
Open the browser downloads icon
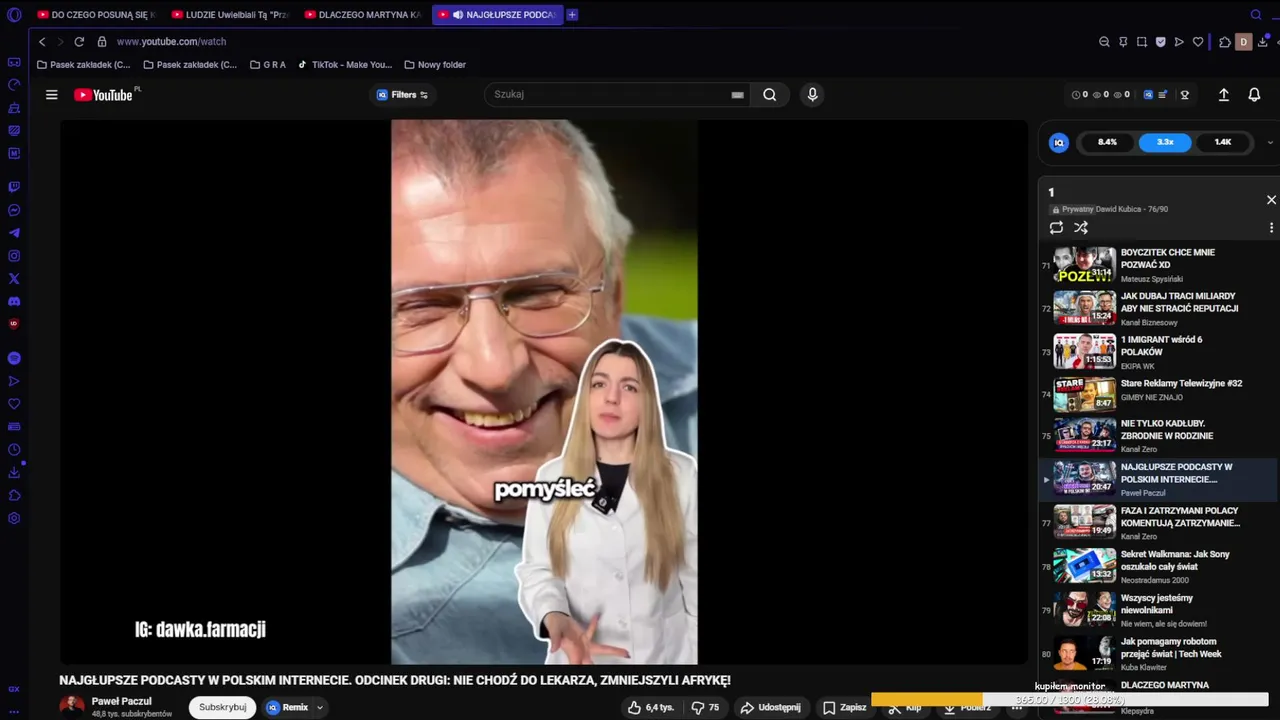tap(1264, 42)
